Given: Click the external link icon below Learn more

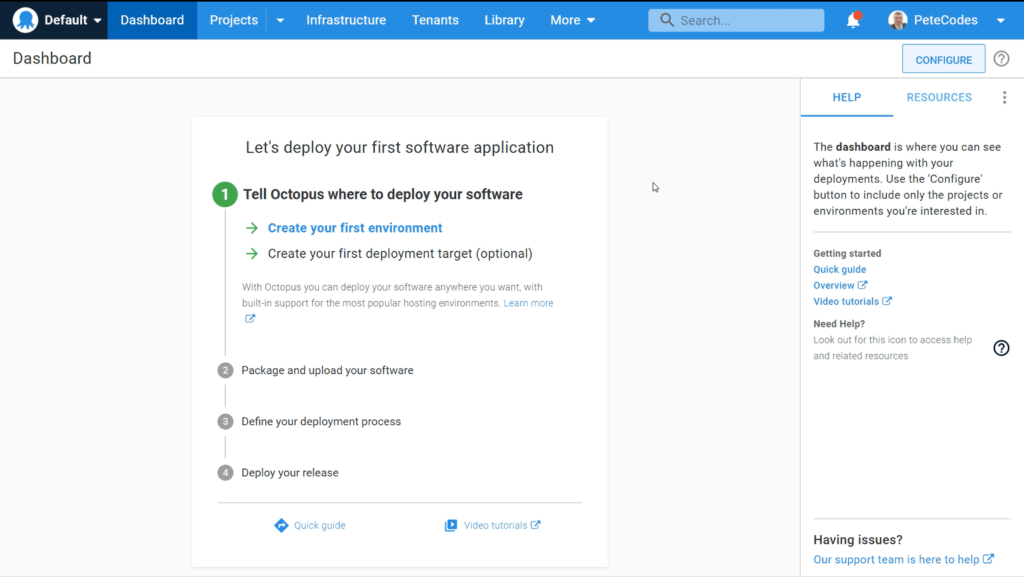Looking at the screenshot, I should point(250,319).
